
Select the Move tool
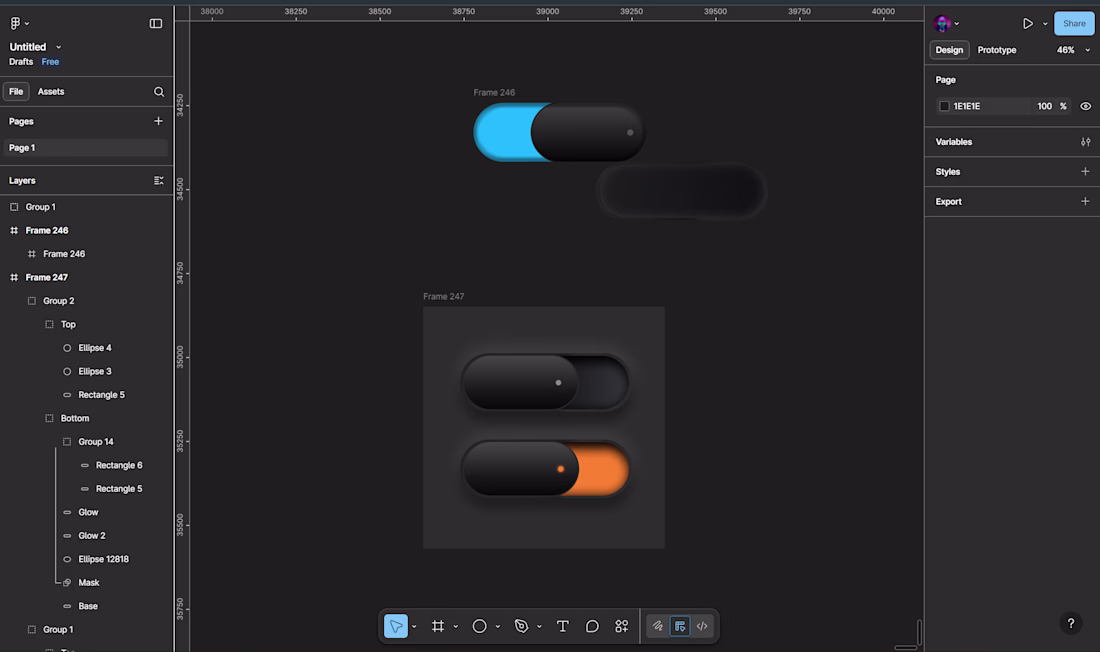tap(396, 625)
